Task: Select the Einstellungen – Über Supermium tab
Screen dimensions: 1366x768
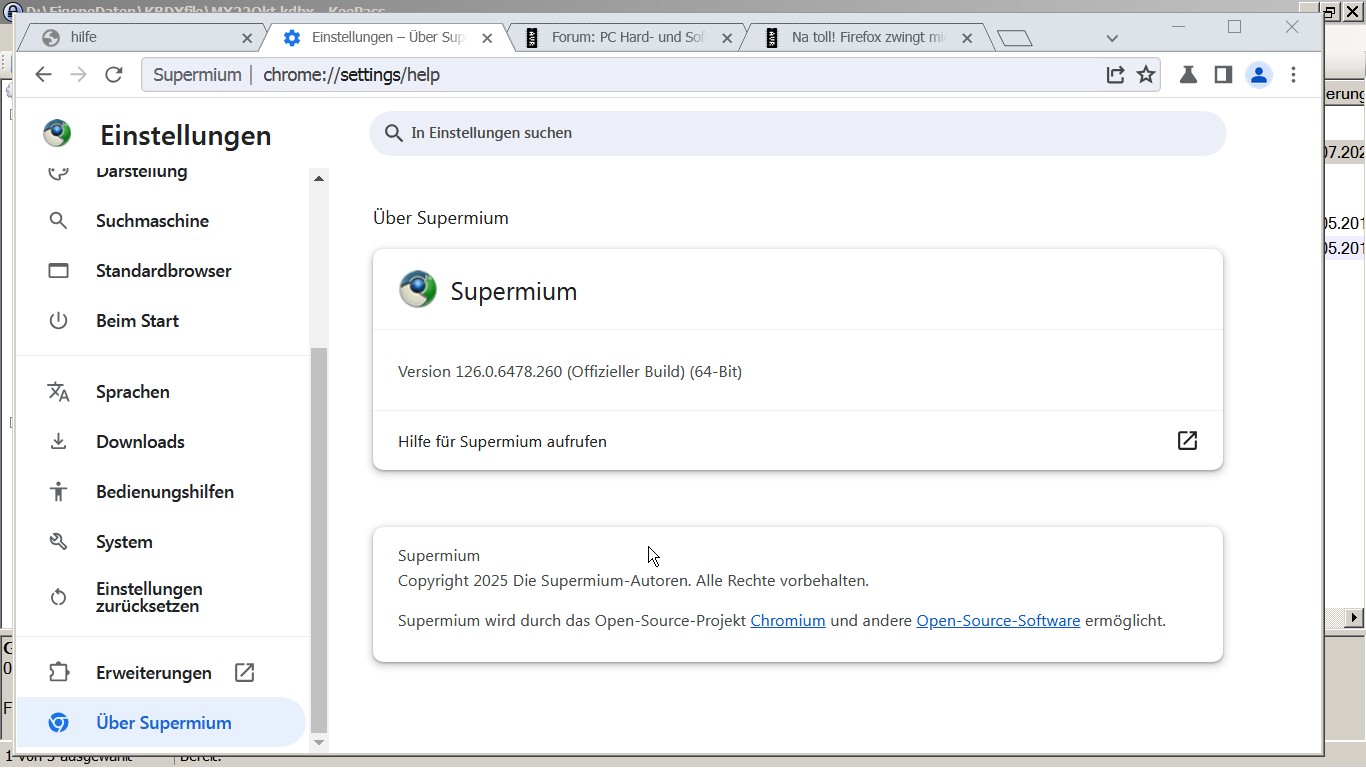Action: coord(388,38)
